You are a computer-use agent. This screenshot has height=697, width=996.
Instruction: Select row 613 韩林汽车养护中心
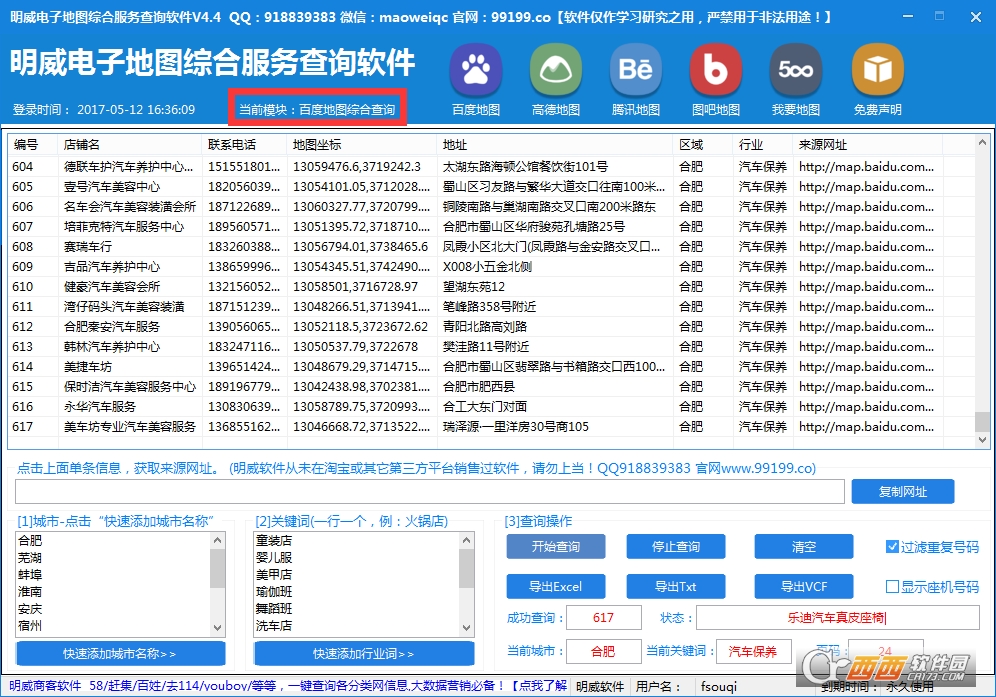(490, 346)
